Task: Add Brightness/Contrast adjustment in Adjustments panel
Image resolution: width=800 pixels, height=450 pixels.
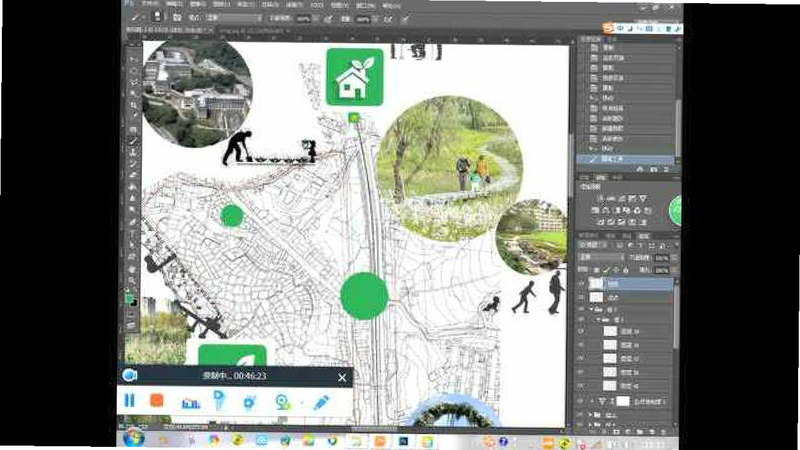Action: point(601,198)
